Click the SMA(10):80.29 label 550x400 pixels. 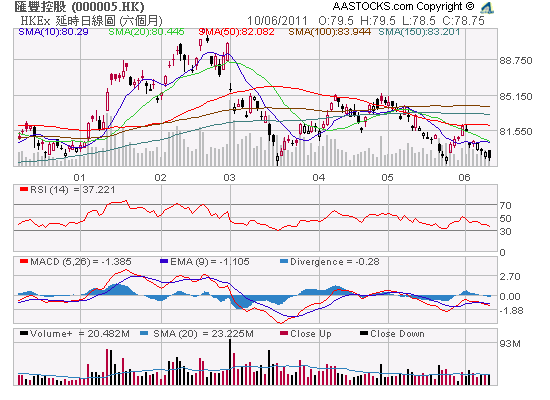(x=53, y=32)
